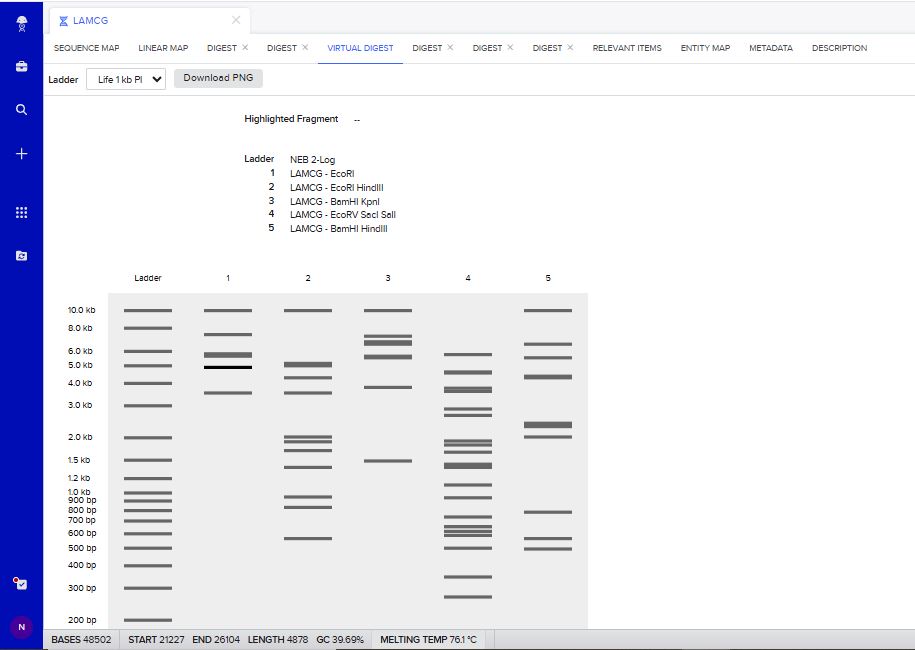Close the first Digest tab

[x=245, y=48]
